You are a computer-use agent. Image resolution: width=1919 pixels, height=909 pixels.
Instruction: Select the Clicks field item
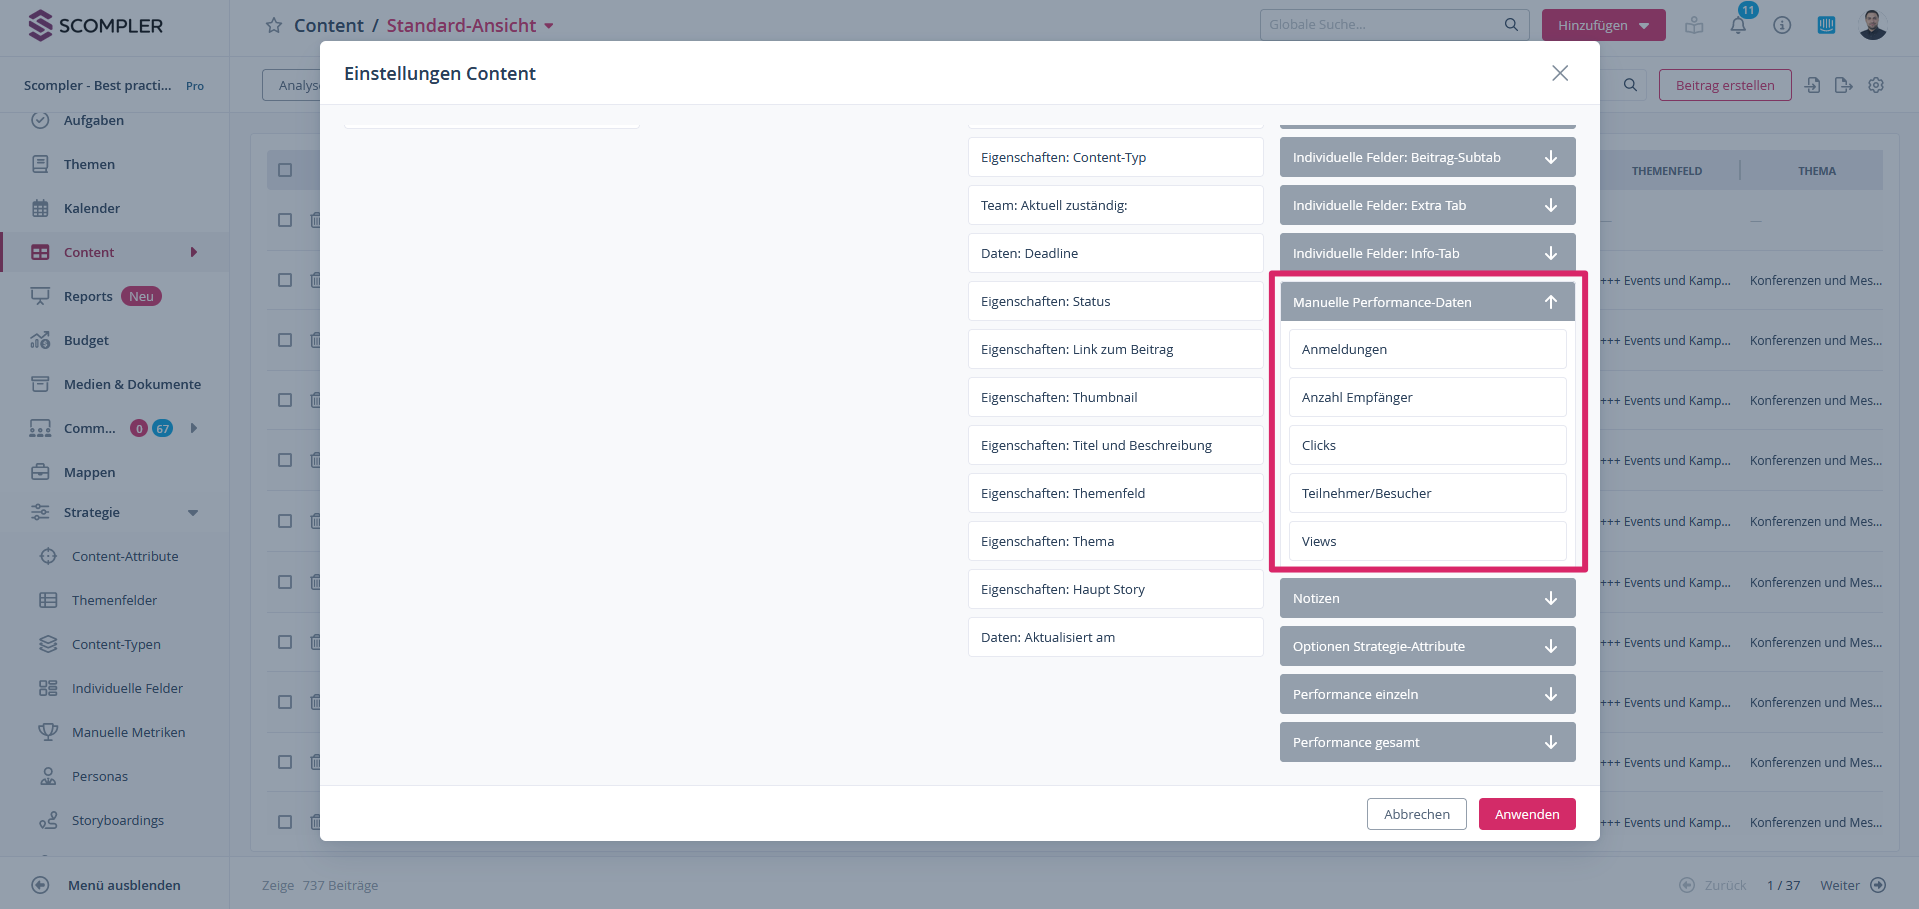1427,445
